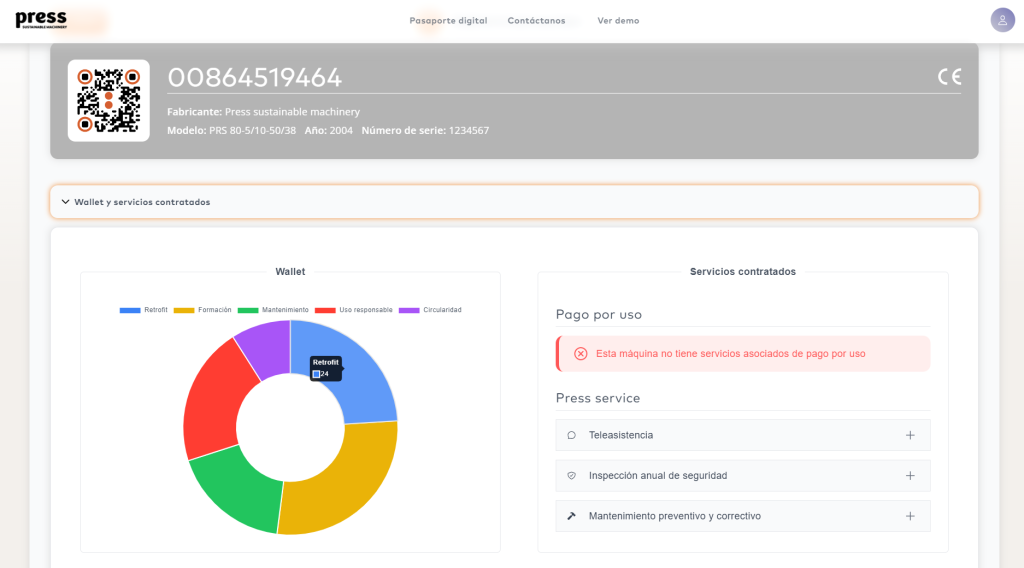Click the Inspección shield icon

pyautogui.click(x=571, y=476)
